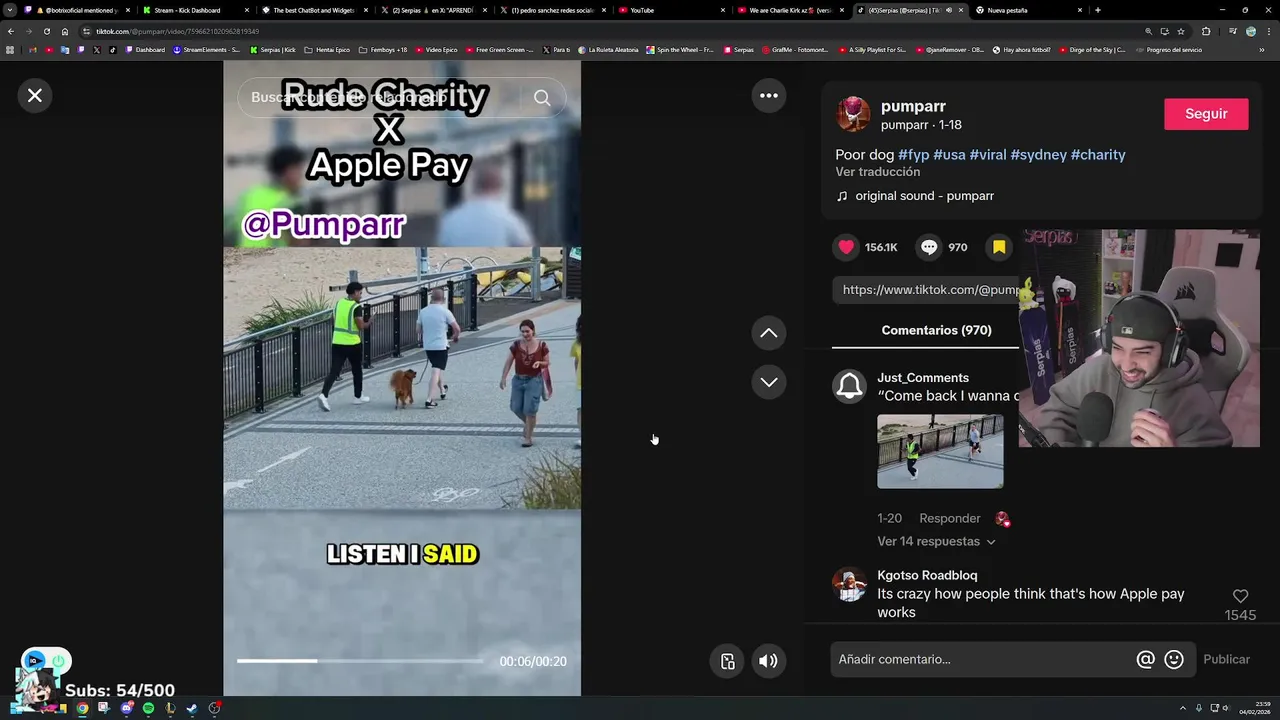The width and height of the screenshot is (1280, 720).
Task: Open the #sydney hashtag
Action: pos(1038,155)
